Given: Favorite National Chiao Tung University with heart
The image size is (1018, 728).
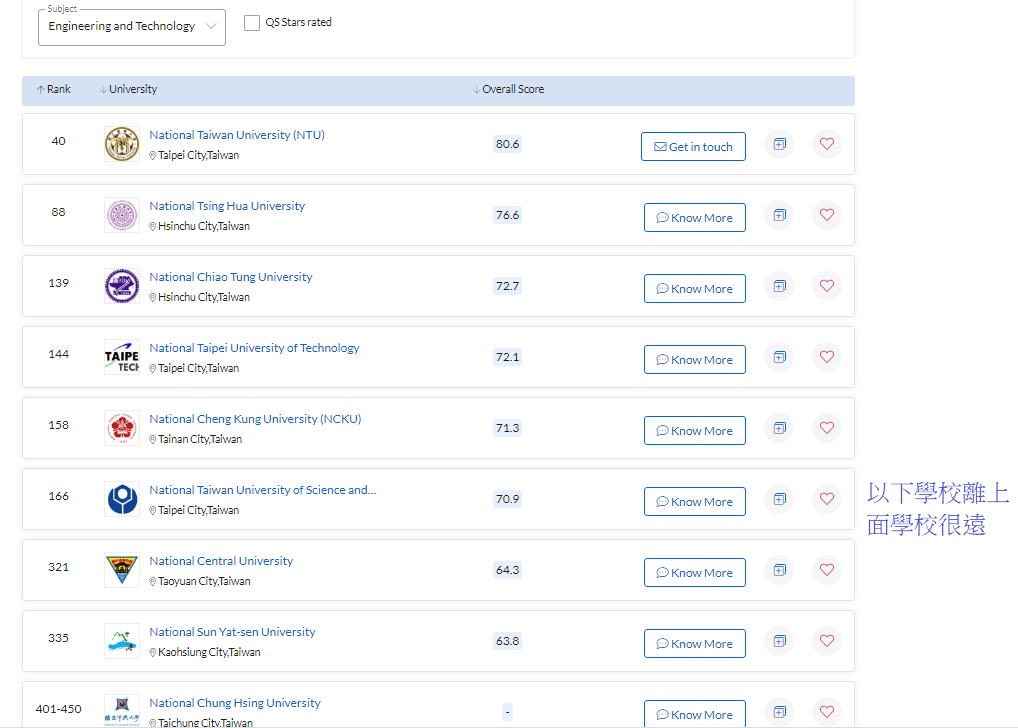Looking at the screenshot, I should coord(826,286).
